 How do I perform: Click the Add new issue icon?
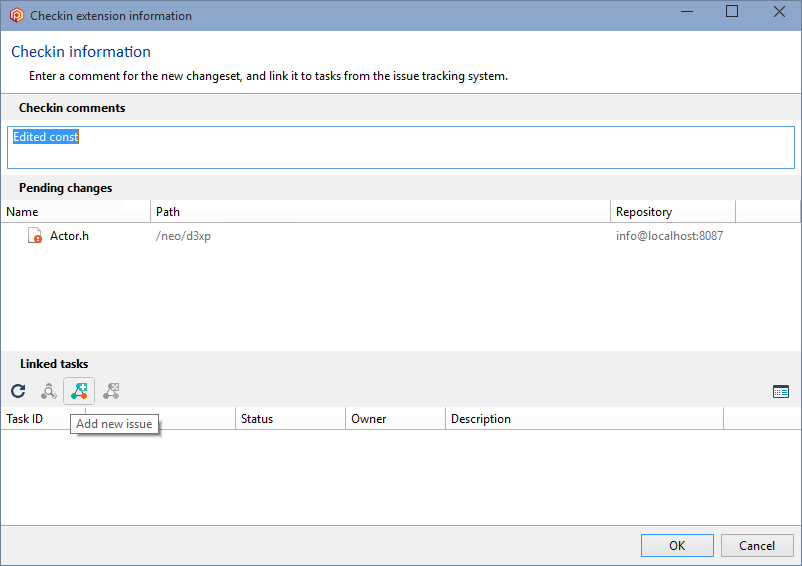pos(79,391)
